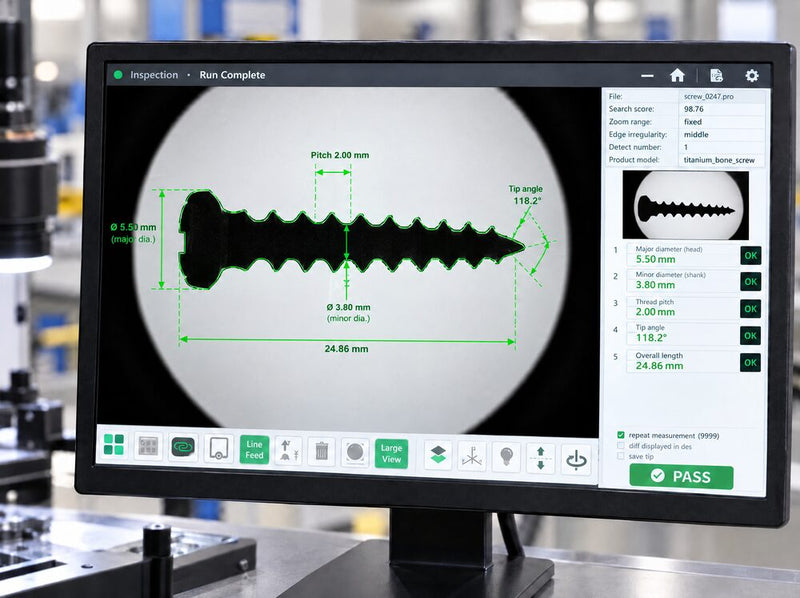Select Overall length result 24.86 mm in list
The height and width of the screenshot is (598, 800).
[659, 365]
